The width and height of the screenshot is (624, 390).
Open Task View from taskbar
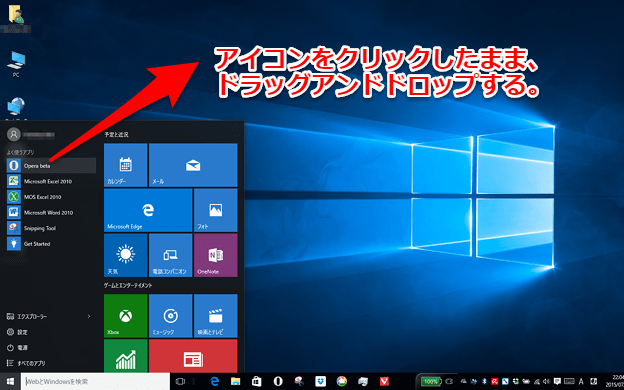tap(180, 382)
